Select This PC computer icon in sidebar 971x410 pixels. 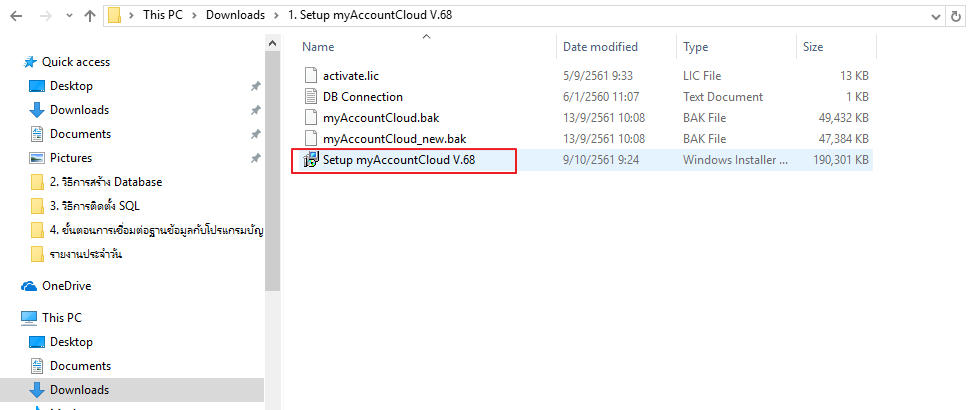point(29,318)
